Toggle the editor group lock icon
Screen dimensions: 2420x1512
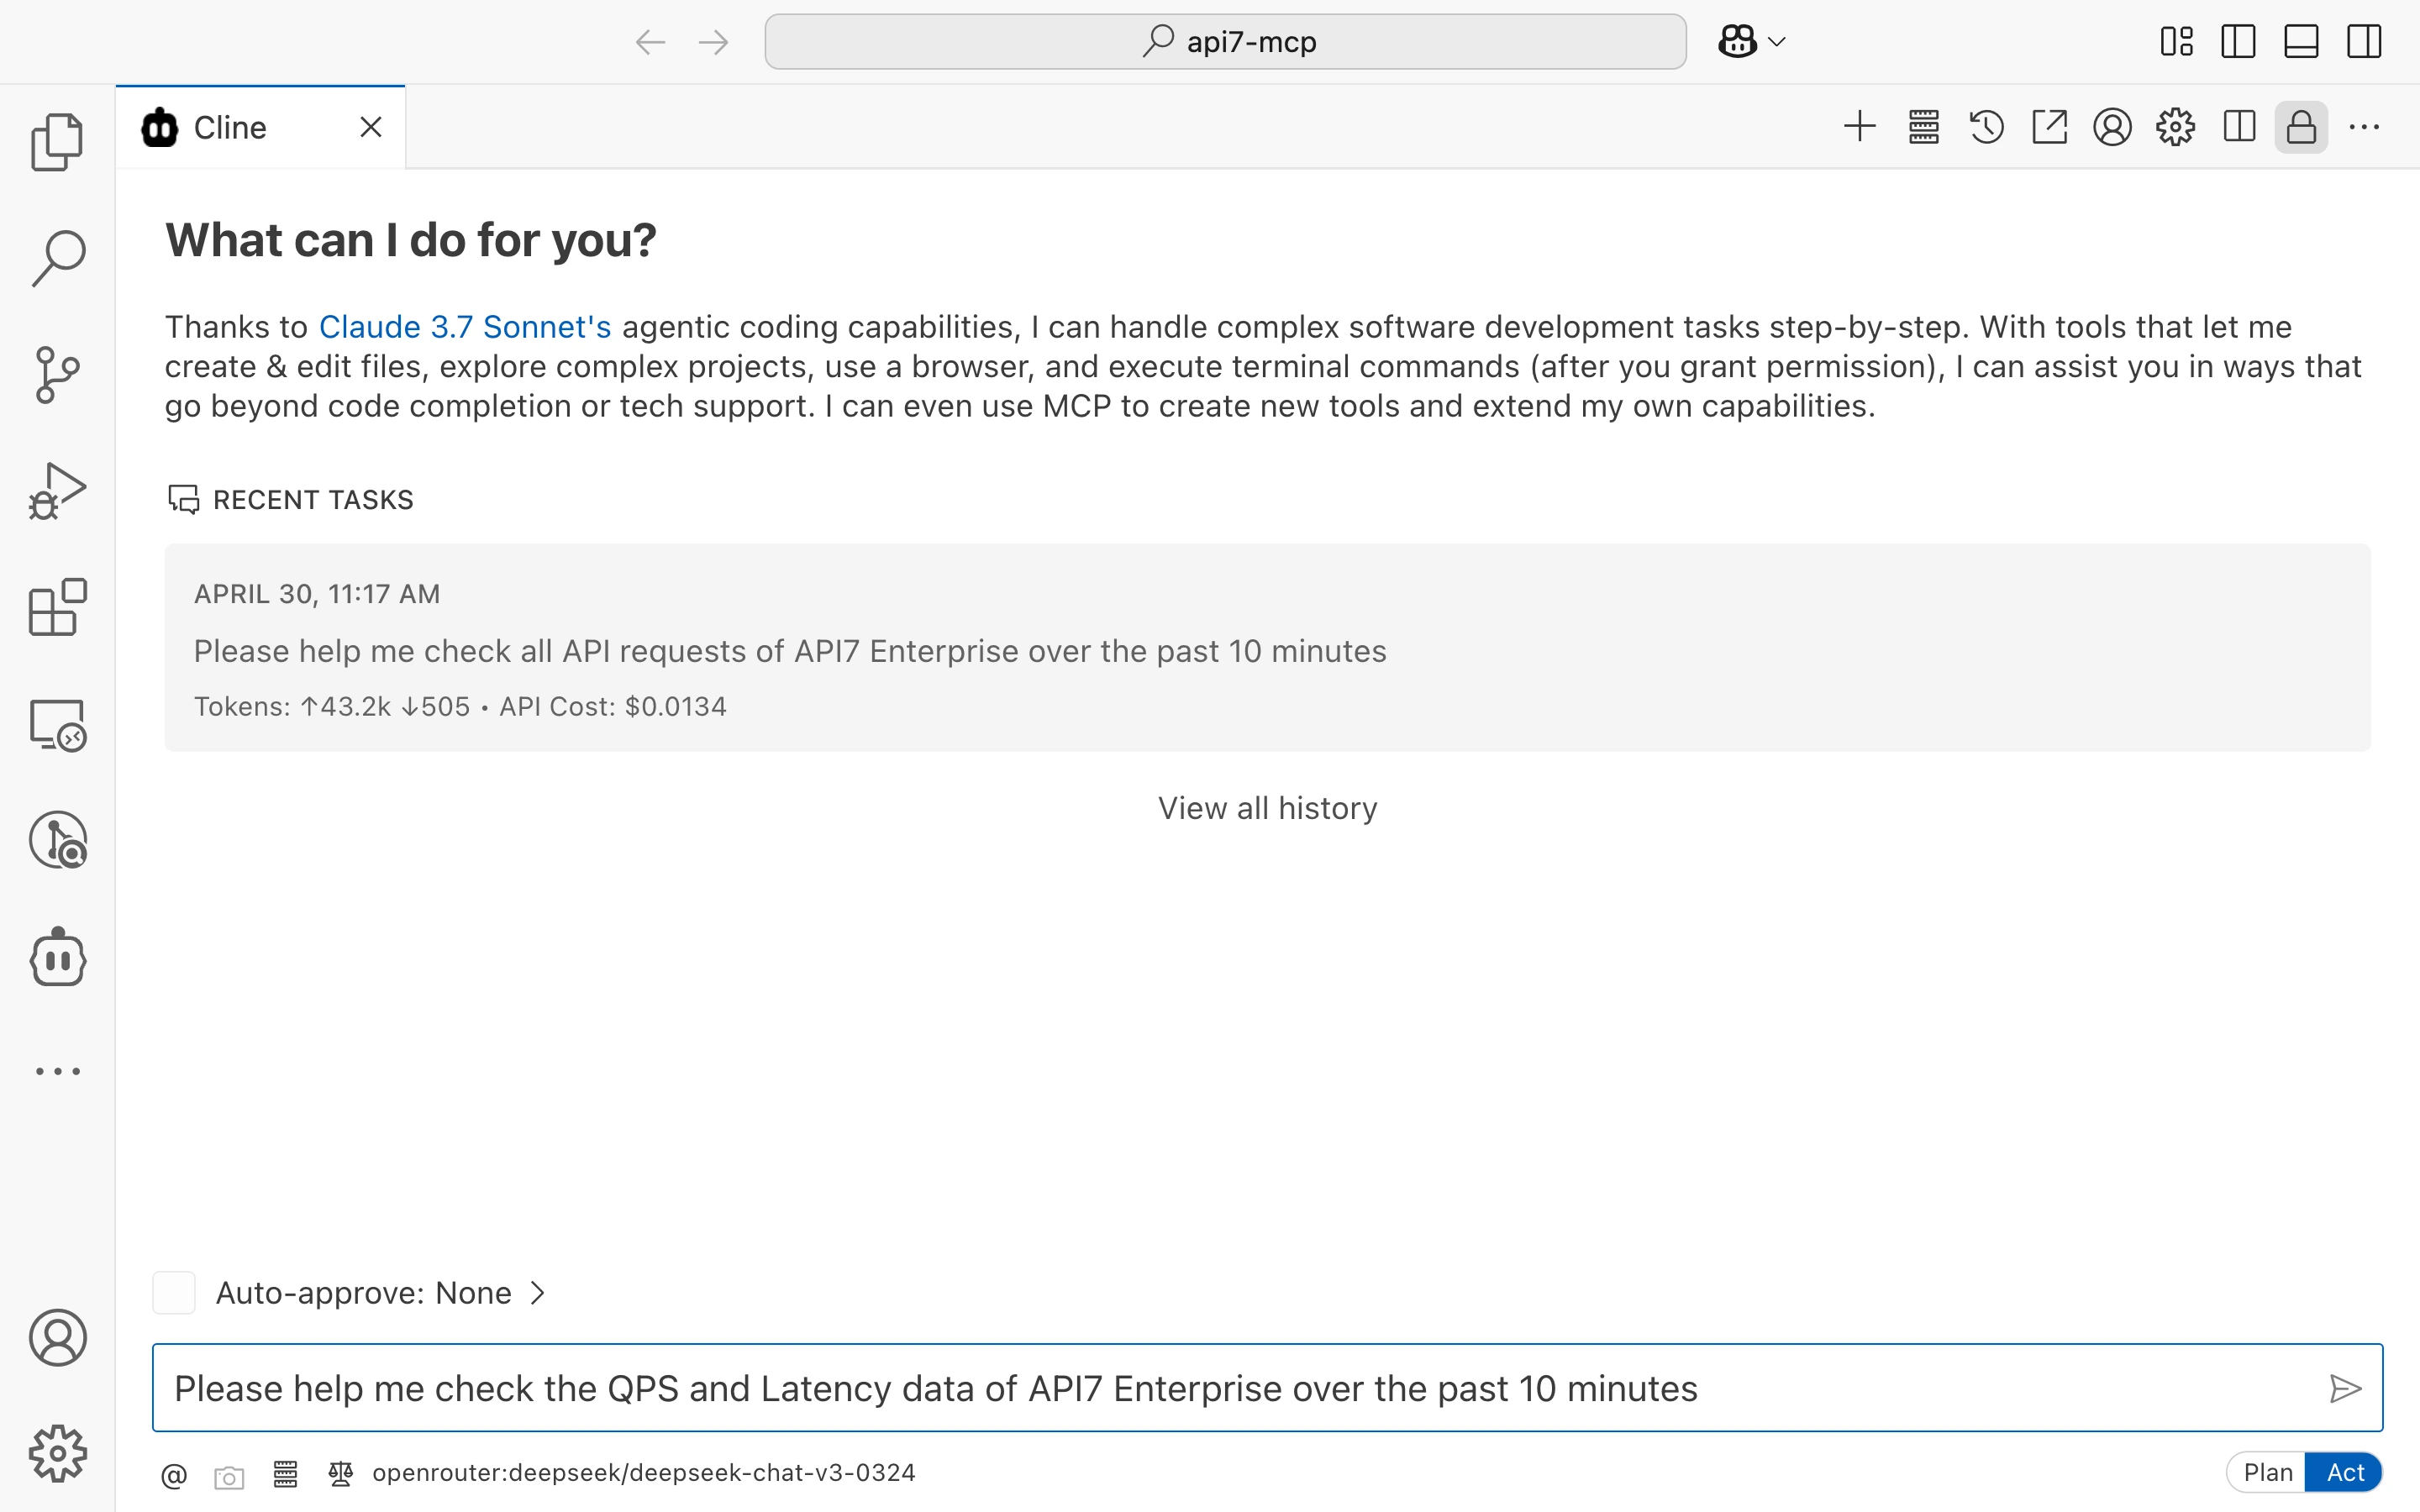(x=2301, y=127)
